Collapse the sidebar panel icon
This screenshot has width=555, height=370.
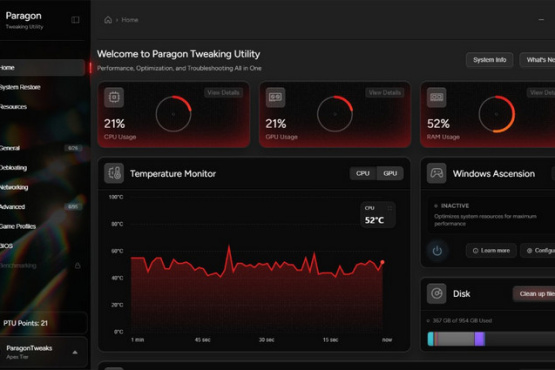[75, 20]
